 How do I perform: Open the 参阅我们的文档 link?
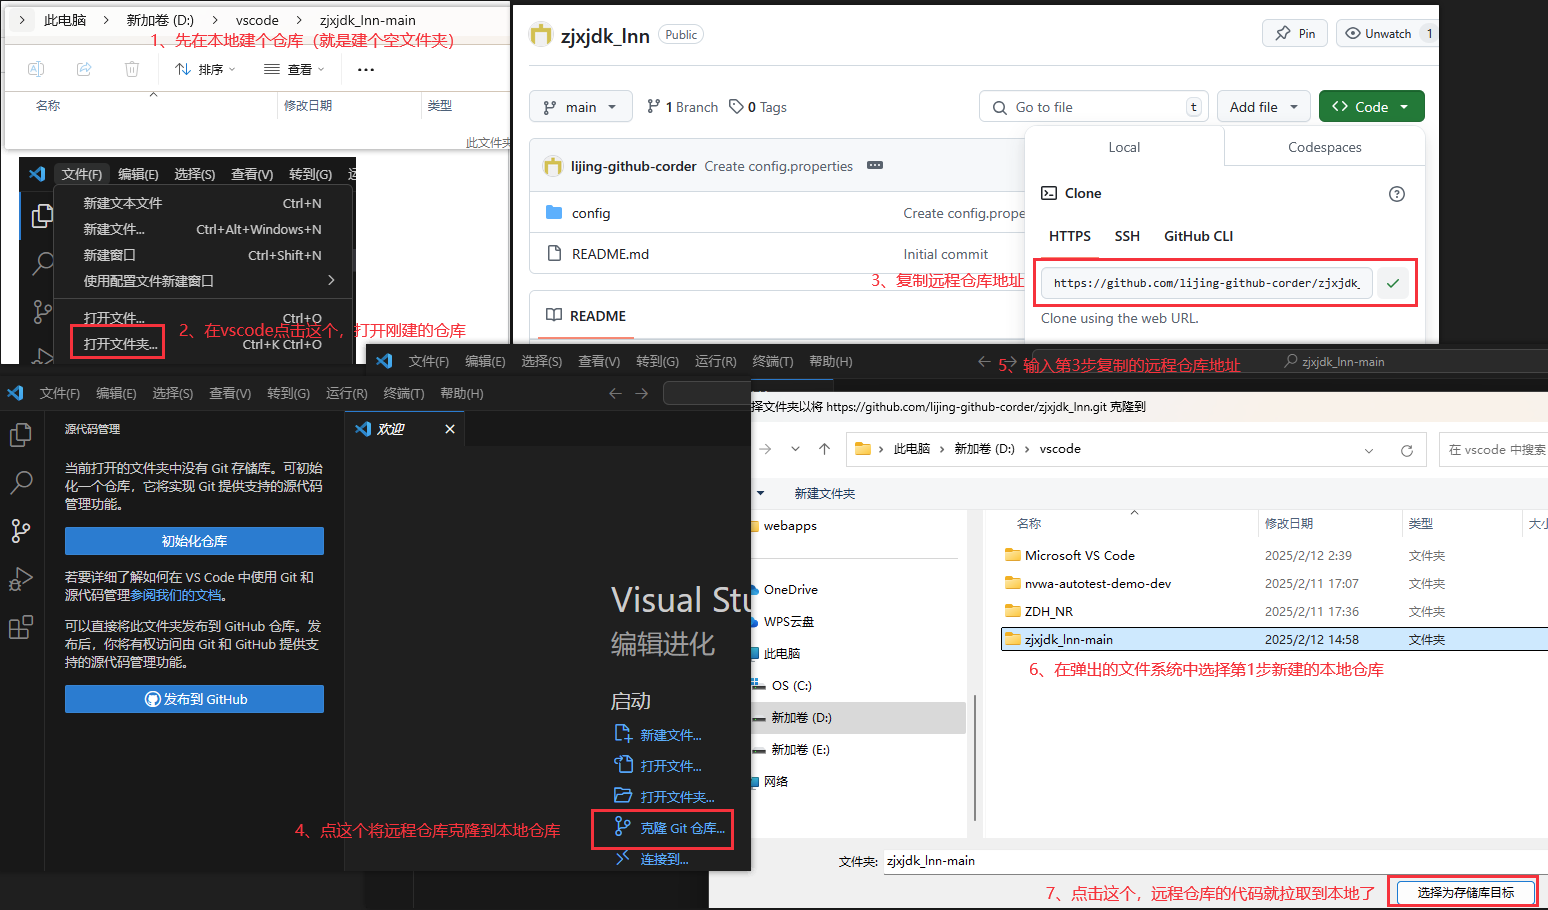[x=176, y=595]
